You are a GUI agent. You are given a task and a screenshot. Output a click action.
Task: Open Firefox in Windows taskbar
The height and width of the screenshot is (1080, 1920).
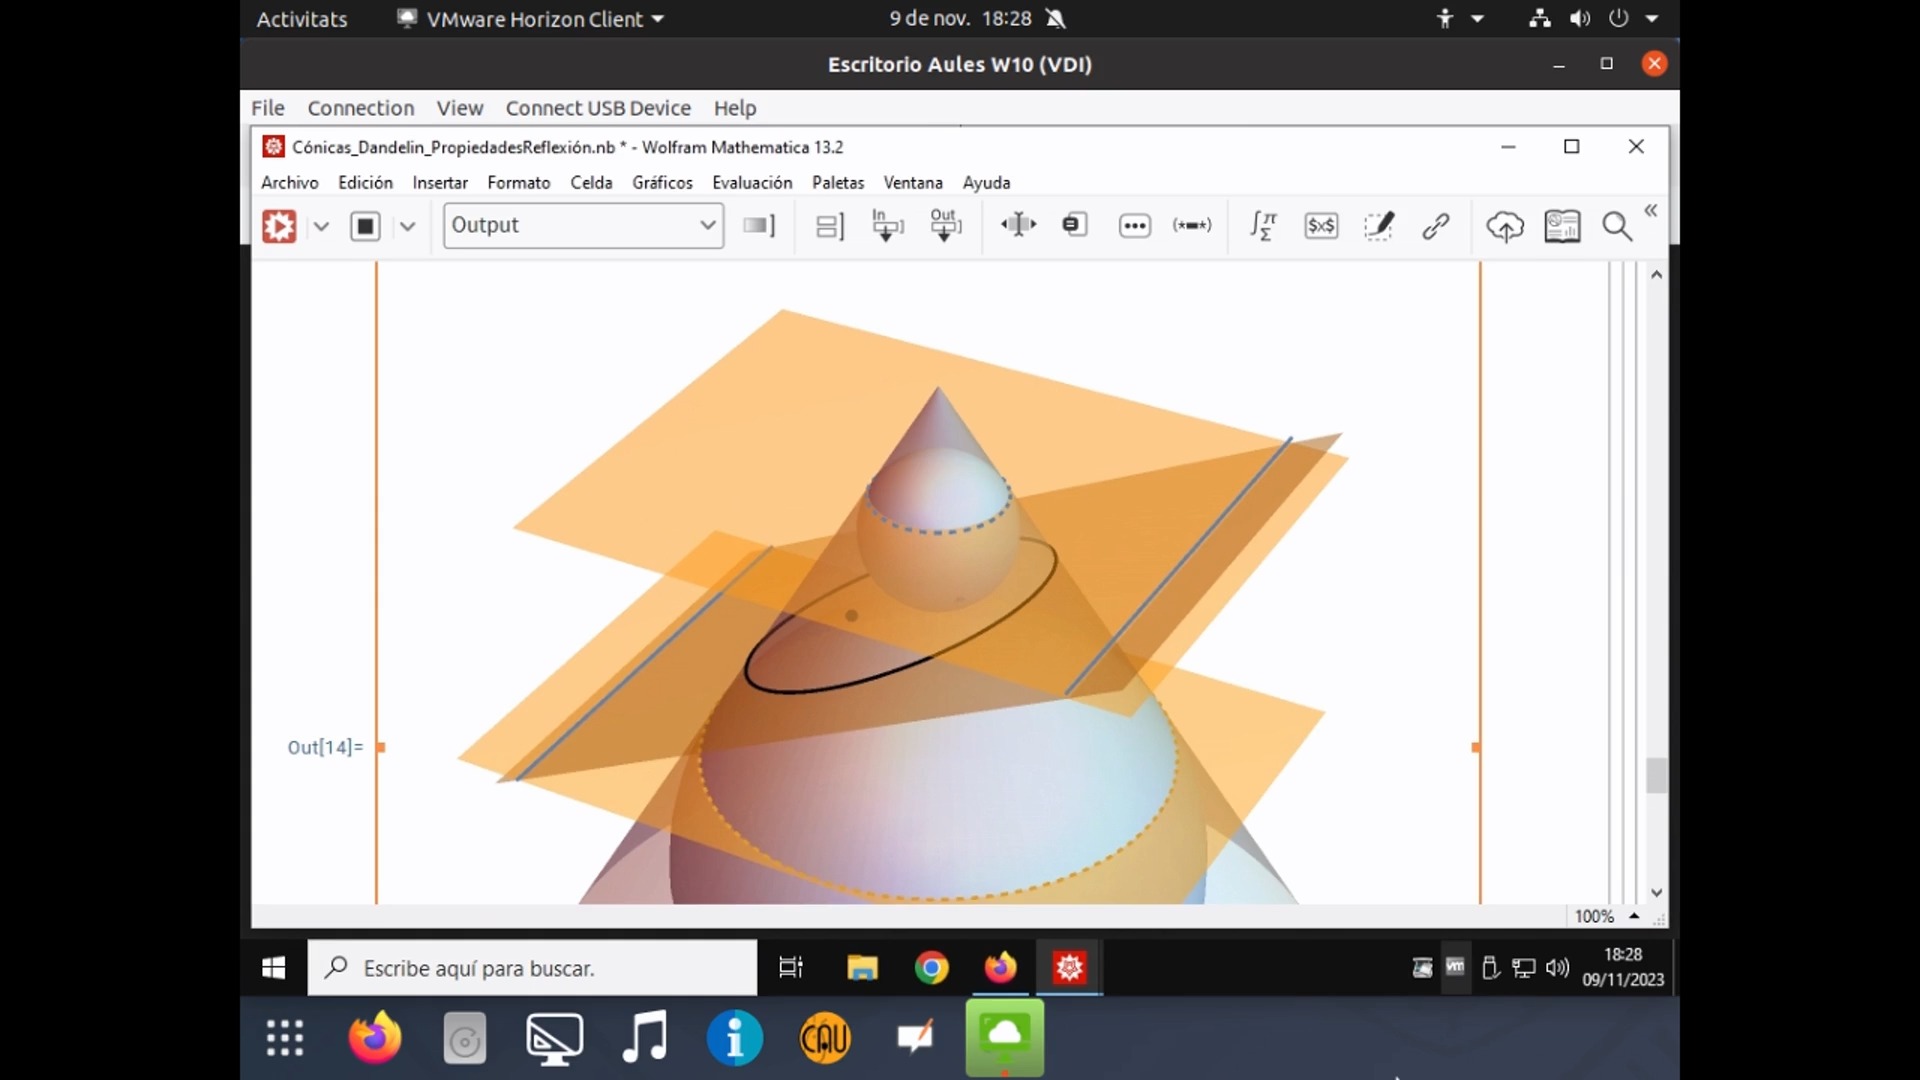tap(1000, 967)
